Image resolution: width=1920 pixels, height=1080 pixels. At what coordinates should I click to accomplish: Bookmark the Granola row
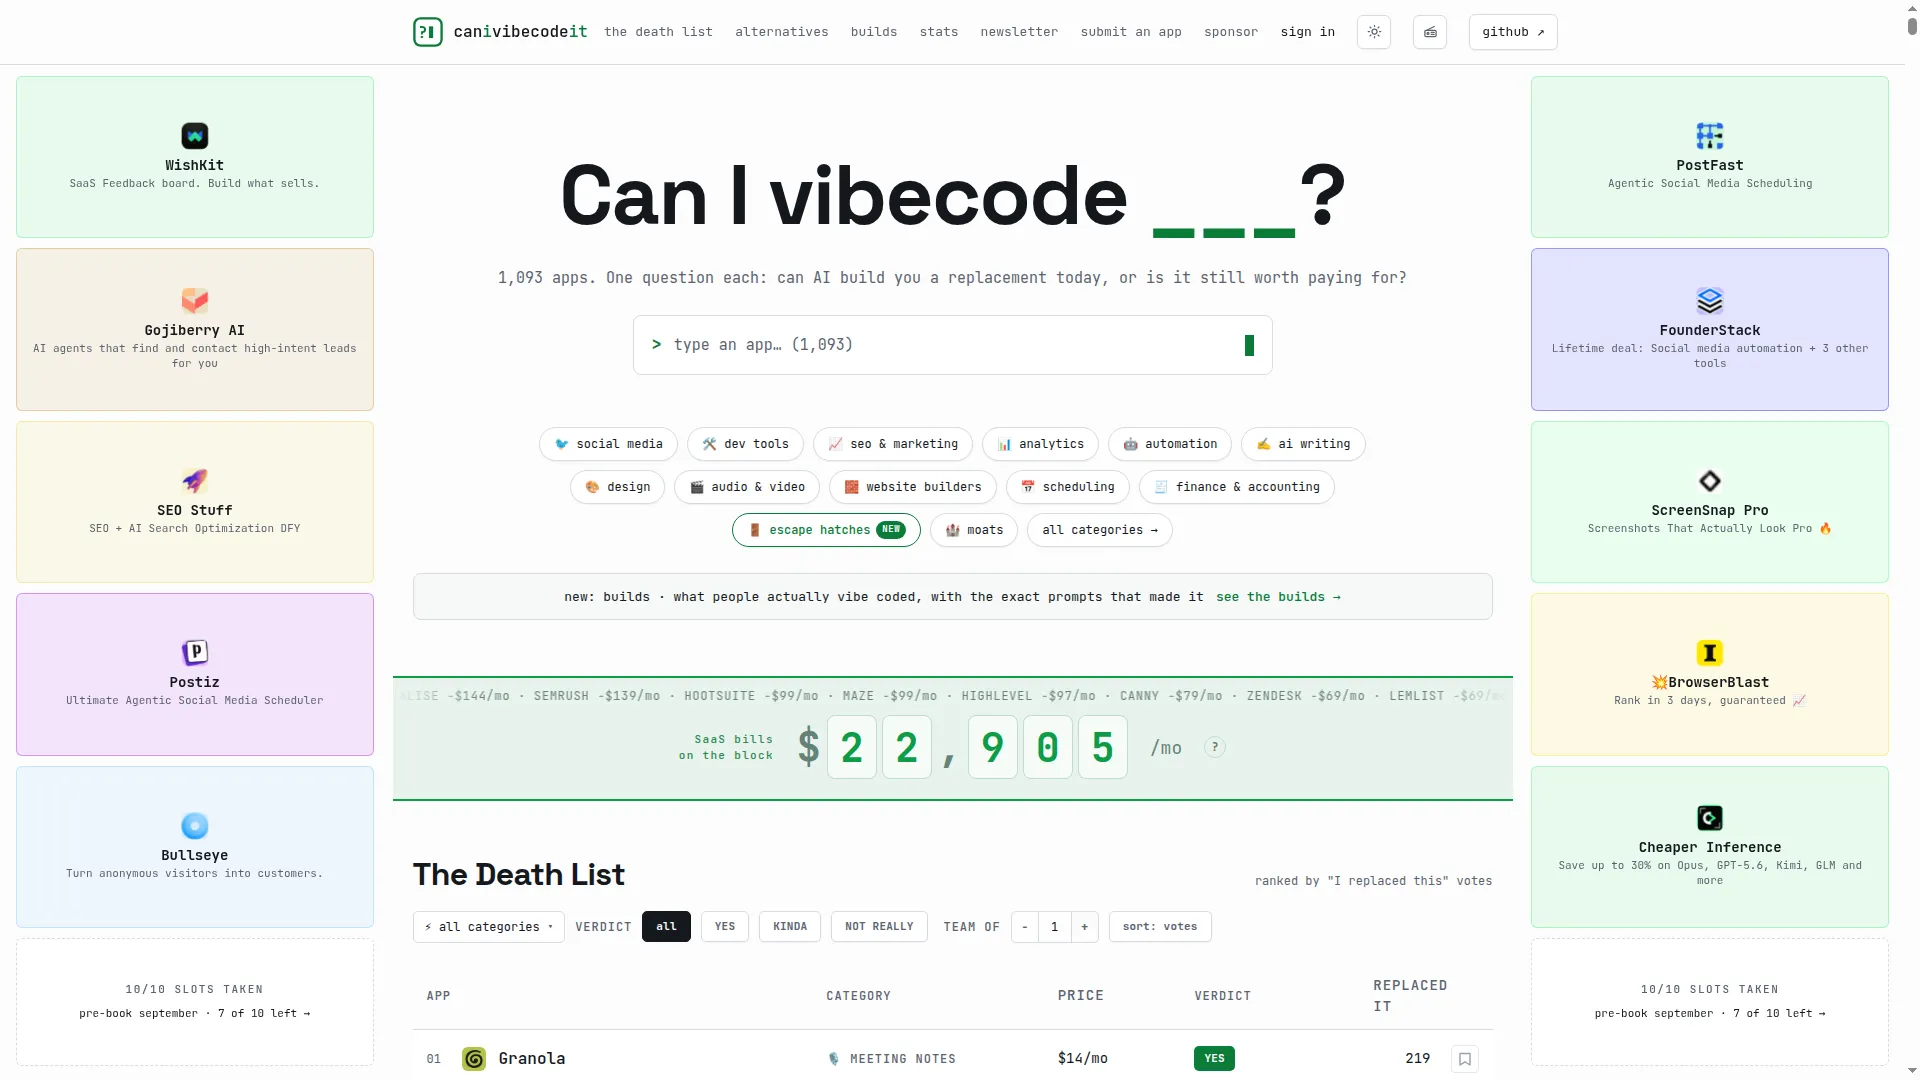[x=1465, y=1059]
